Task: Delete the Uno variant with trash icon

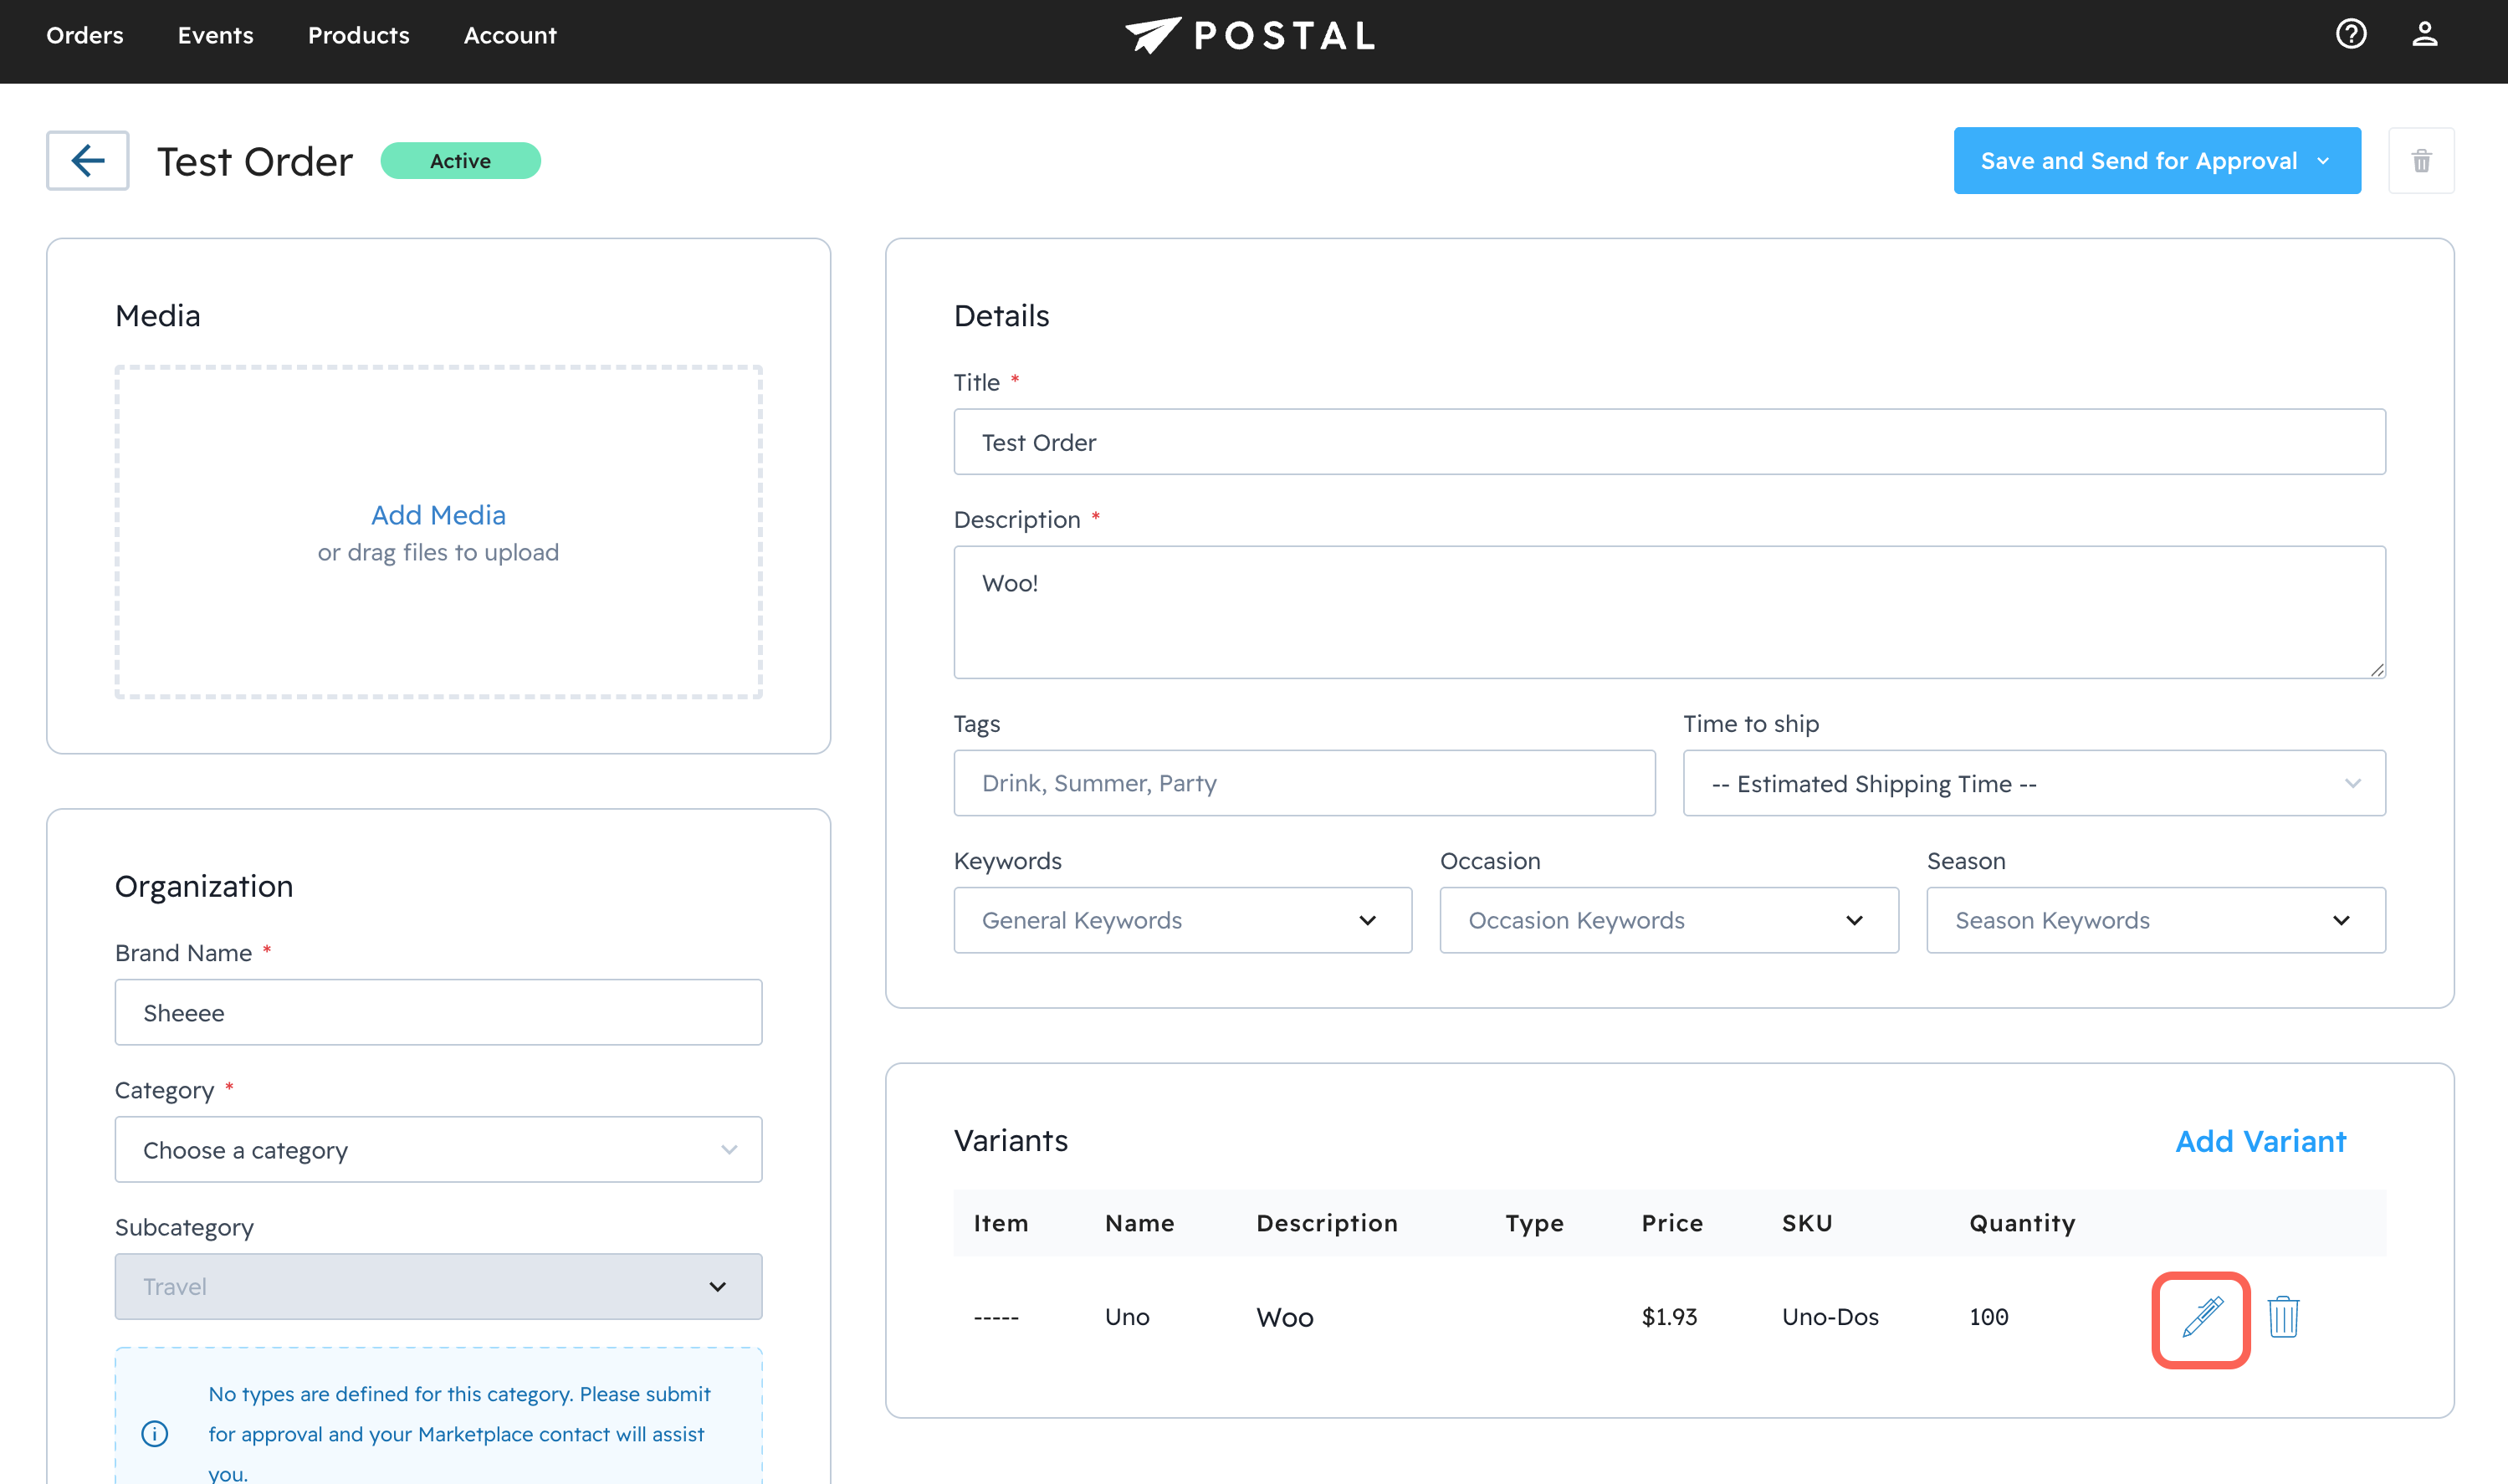Action: [2283, 1317]
